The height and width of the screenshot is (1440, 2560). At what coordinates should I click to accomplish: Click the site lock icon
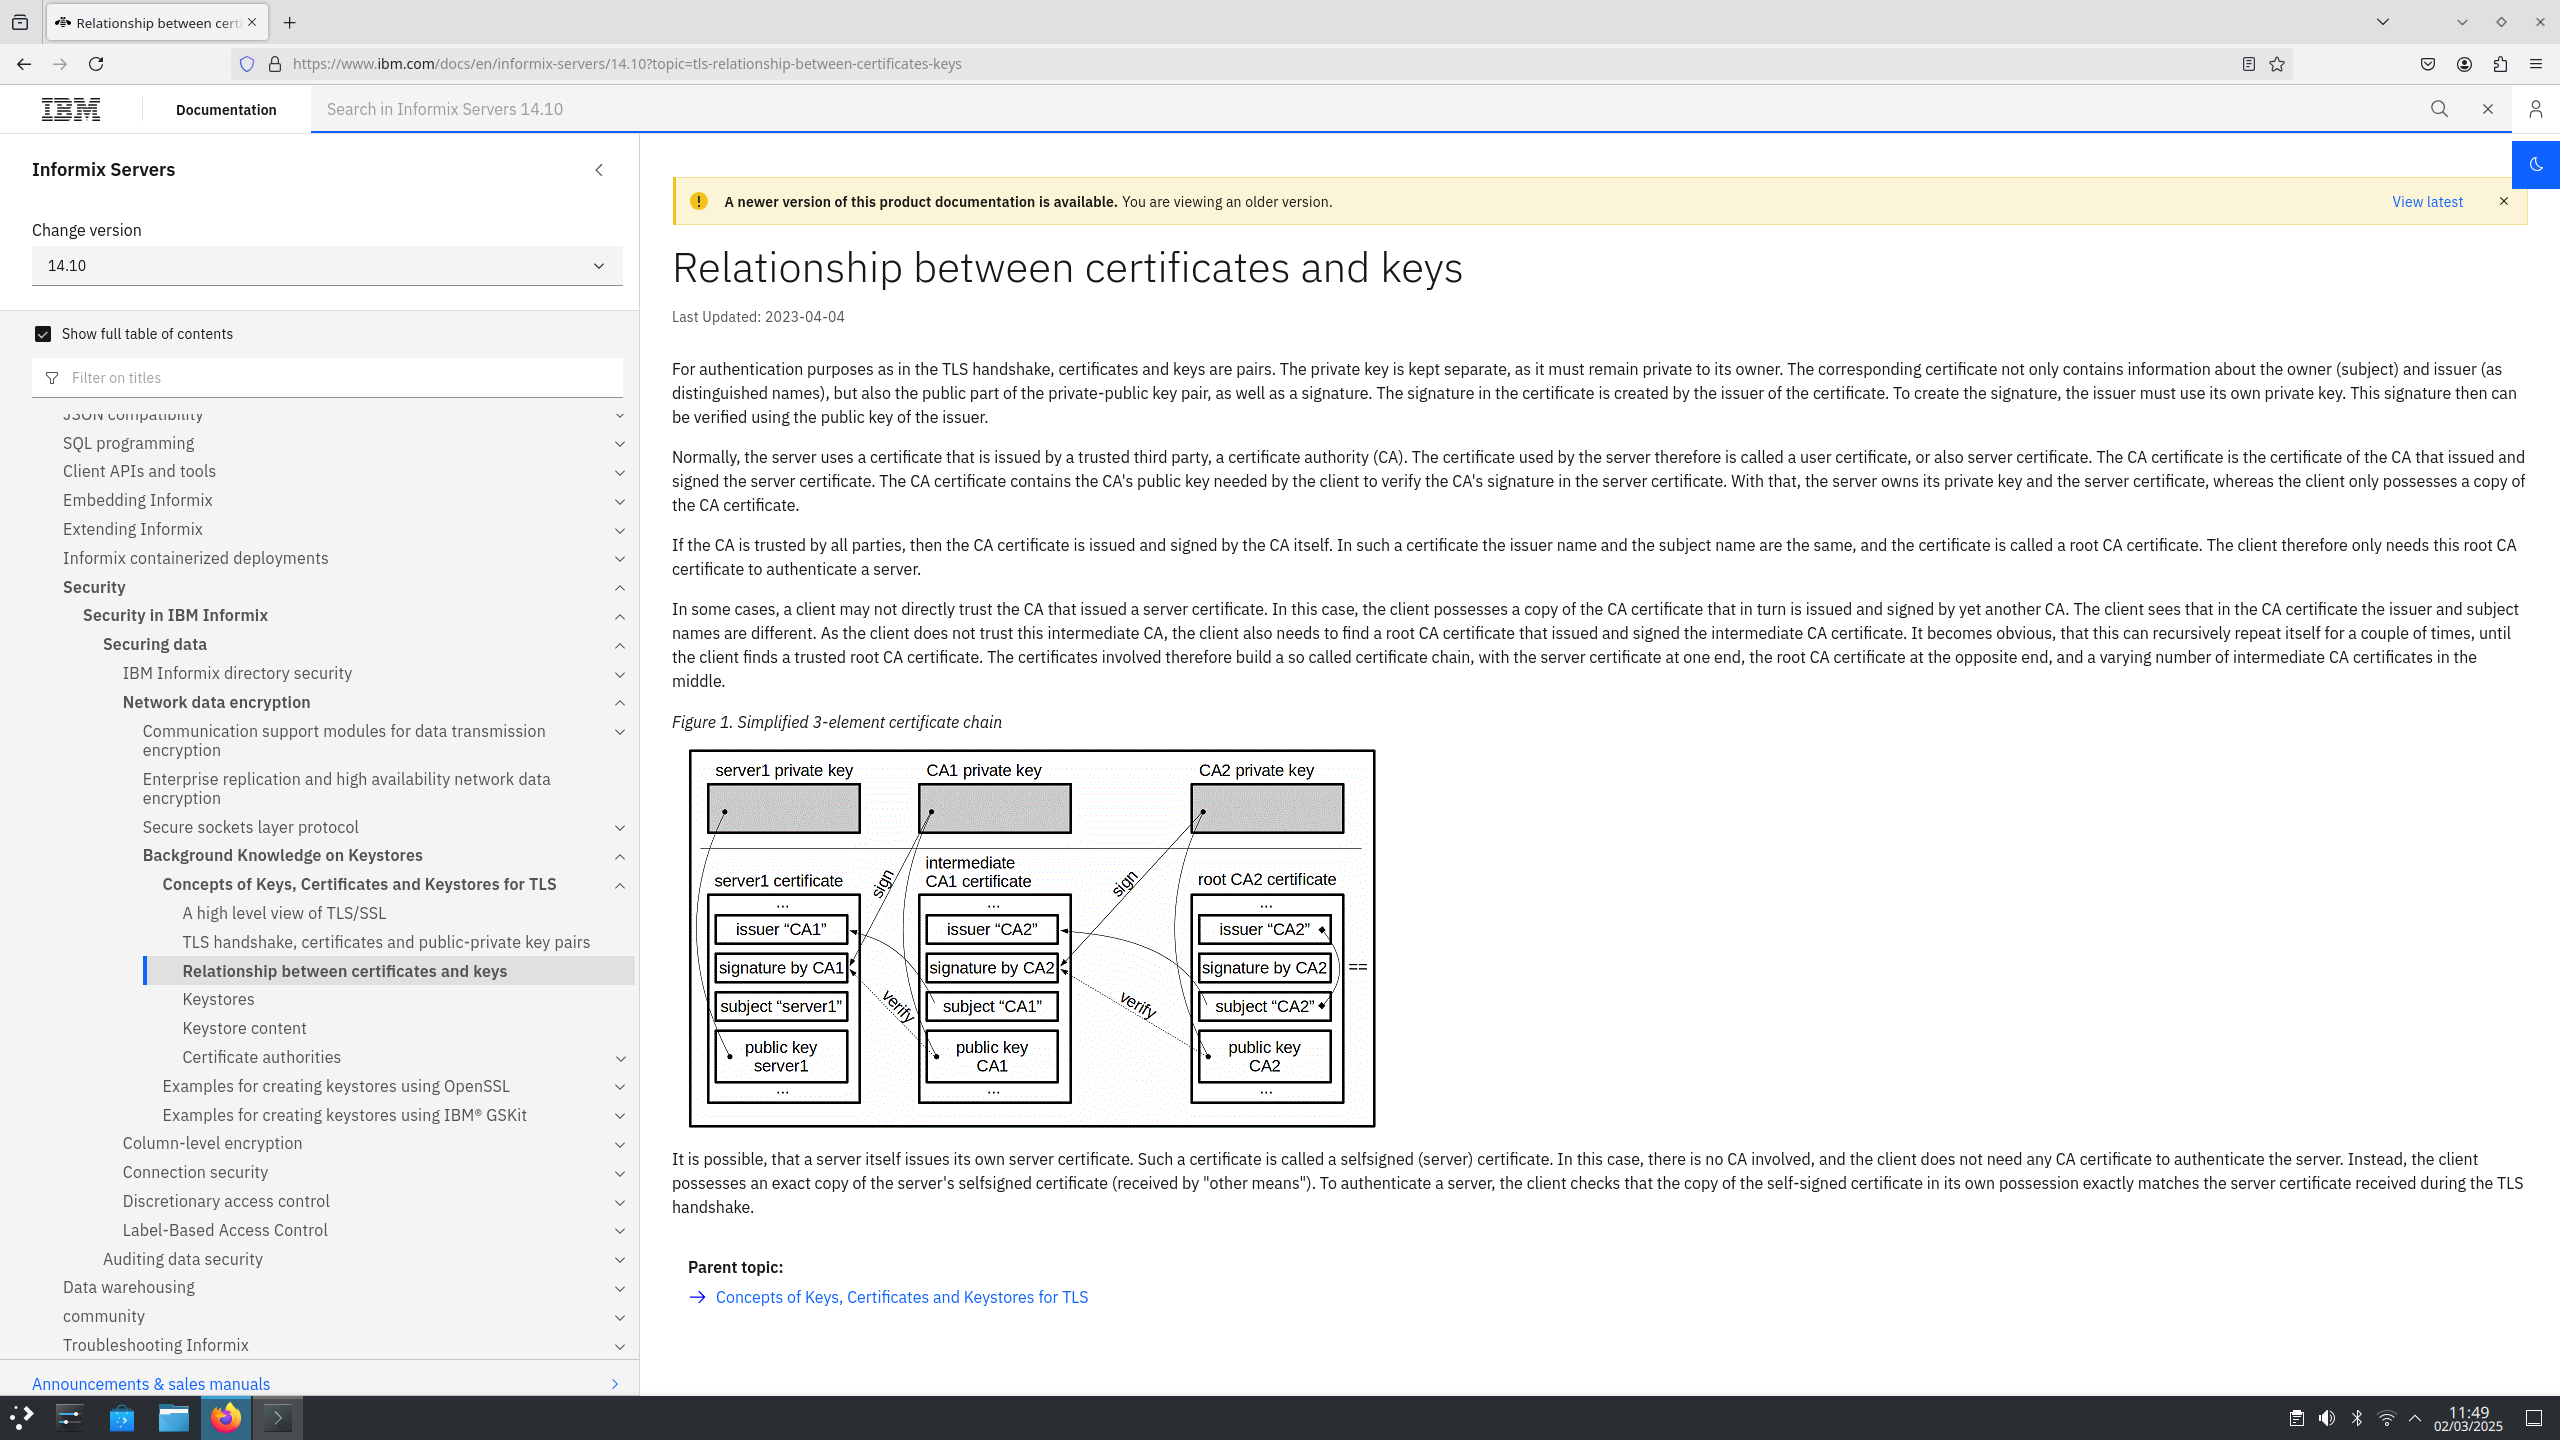(275, 64)
